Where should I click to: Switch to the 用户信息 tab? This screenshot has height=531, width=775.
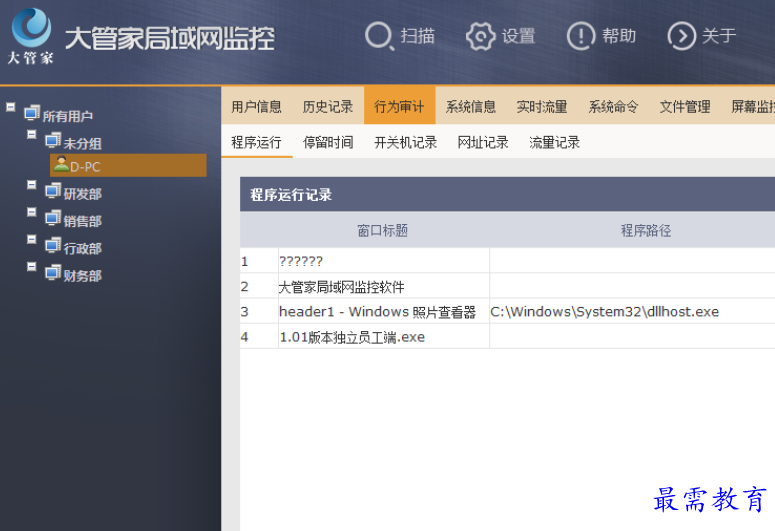coord(257,106)
